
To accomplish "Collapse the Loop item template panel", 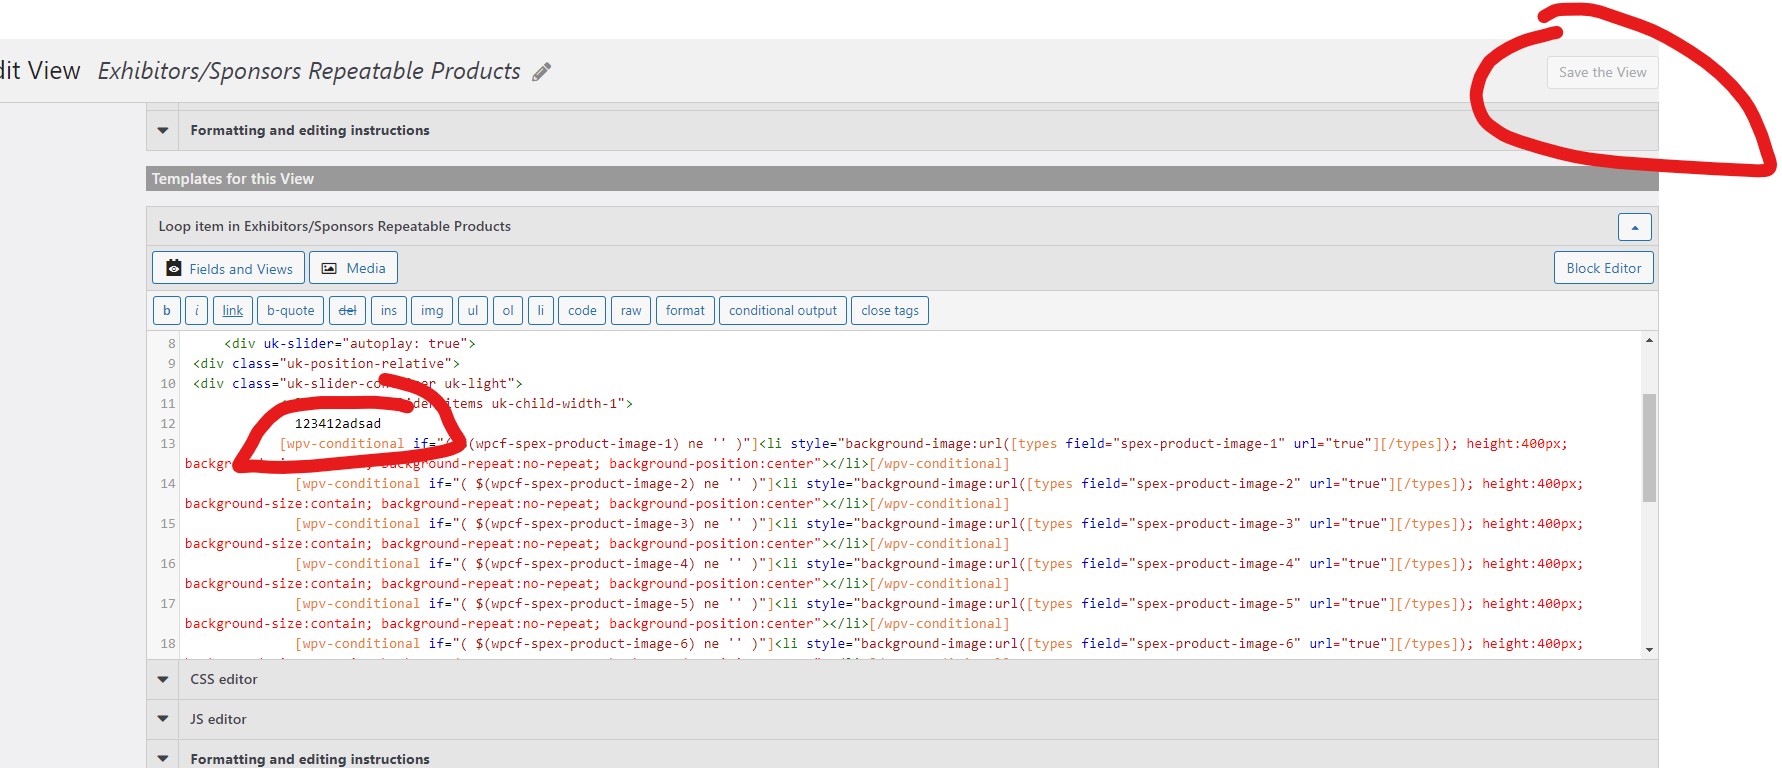I will pyautogui.click(x=1634, y=227).
